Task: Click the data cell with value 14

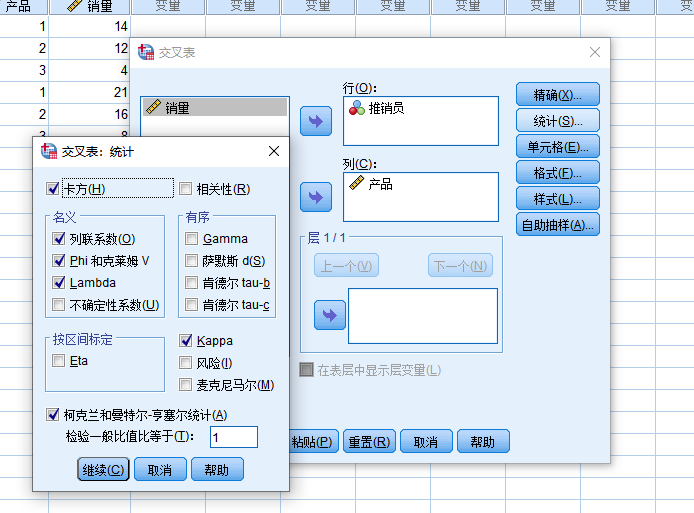Action: pyautogui.click(x=89, y=26)
